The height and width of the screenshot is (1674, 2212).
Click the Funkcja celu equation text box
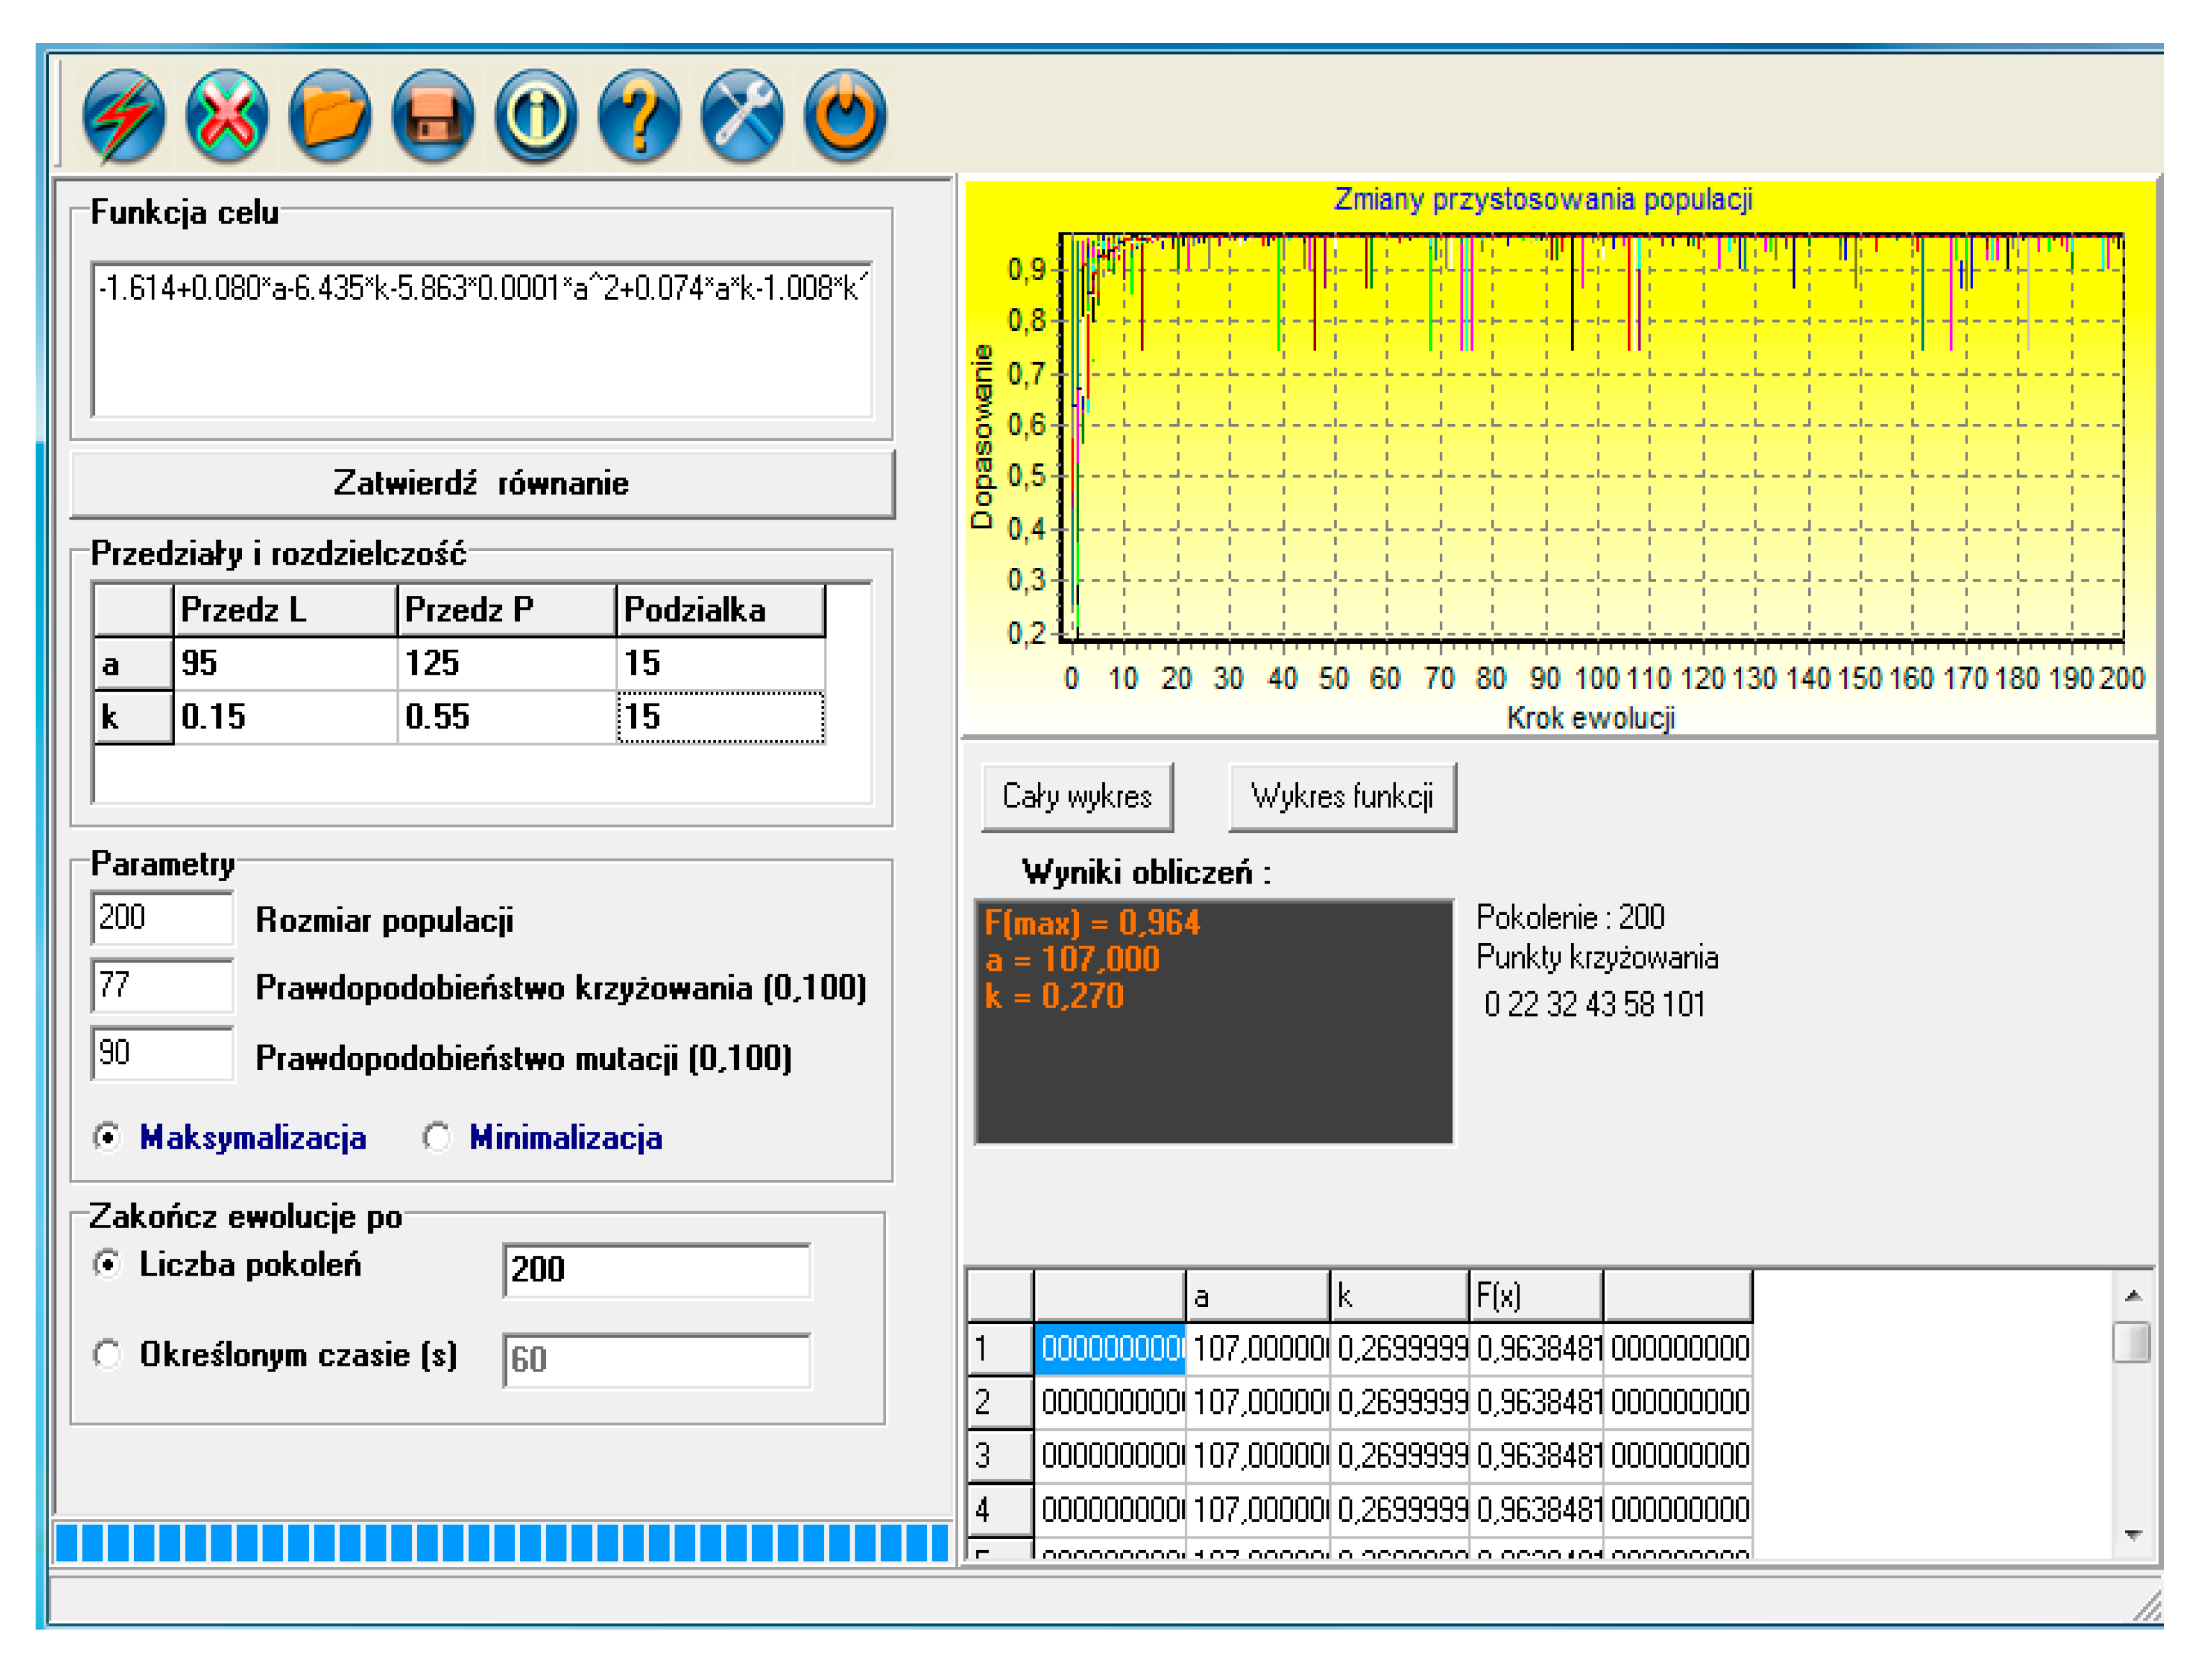[482, 340]
